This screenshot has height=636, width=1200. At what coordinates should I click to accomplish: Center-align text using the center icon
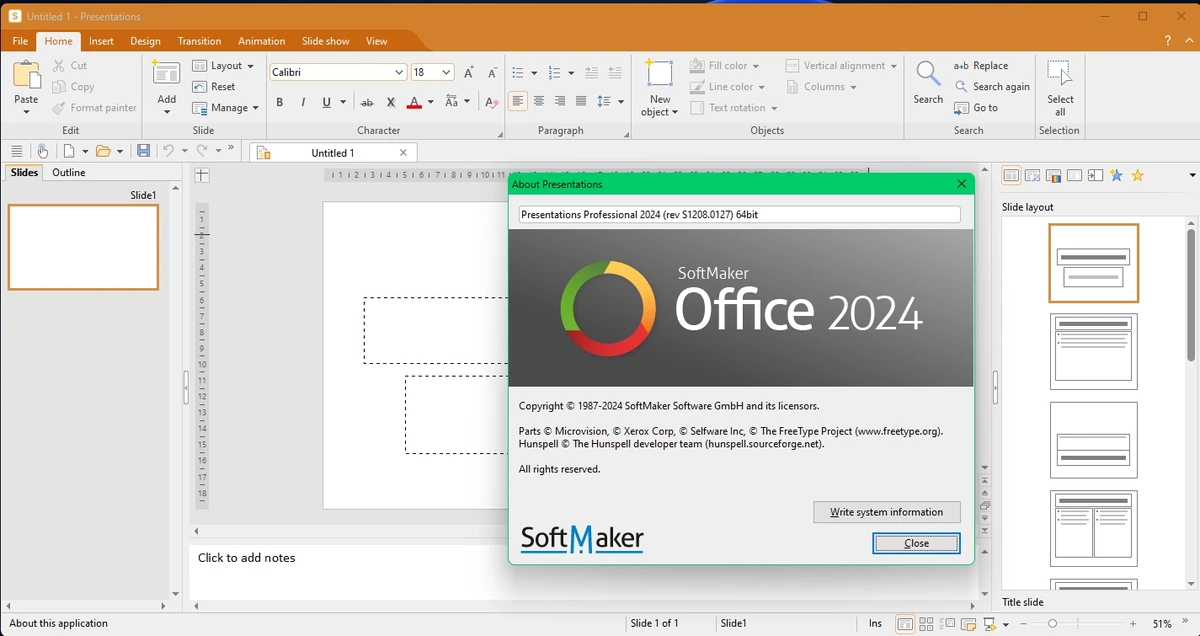(539, 101)
